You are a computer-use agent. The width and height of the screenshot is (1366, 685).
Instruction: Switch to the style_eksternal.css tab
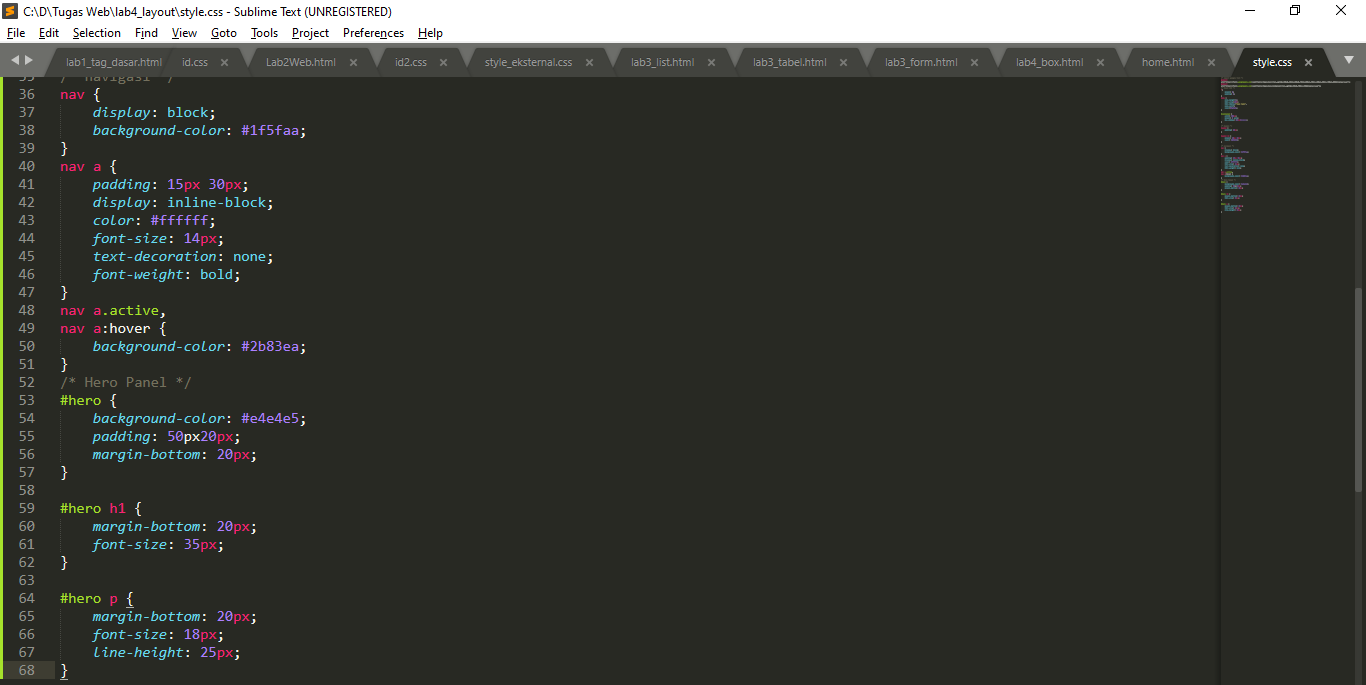click(528, 62)
